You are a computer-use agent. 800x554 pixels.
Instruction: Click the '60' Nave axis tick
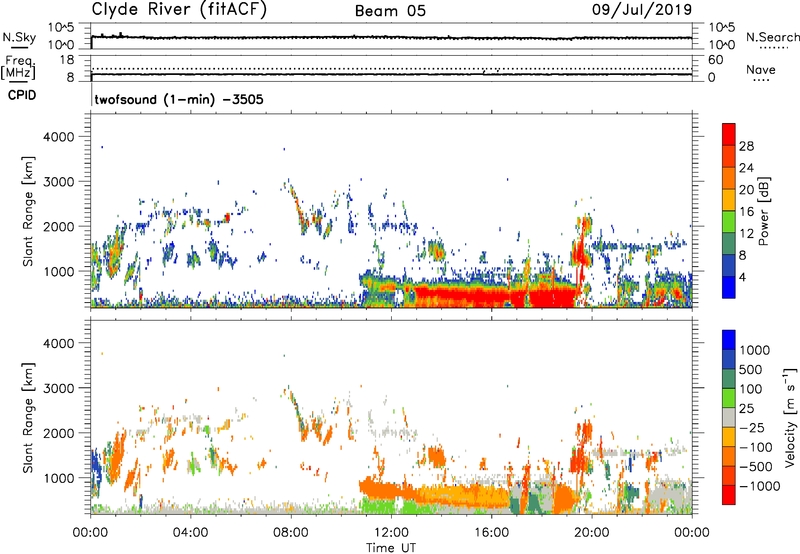(x=715, y=60)
